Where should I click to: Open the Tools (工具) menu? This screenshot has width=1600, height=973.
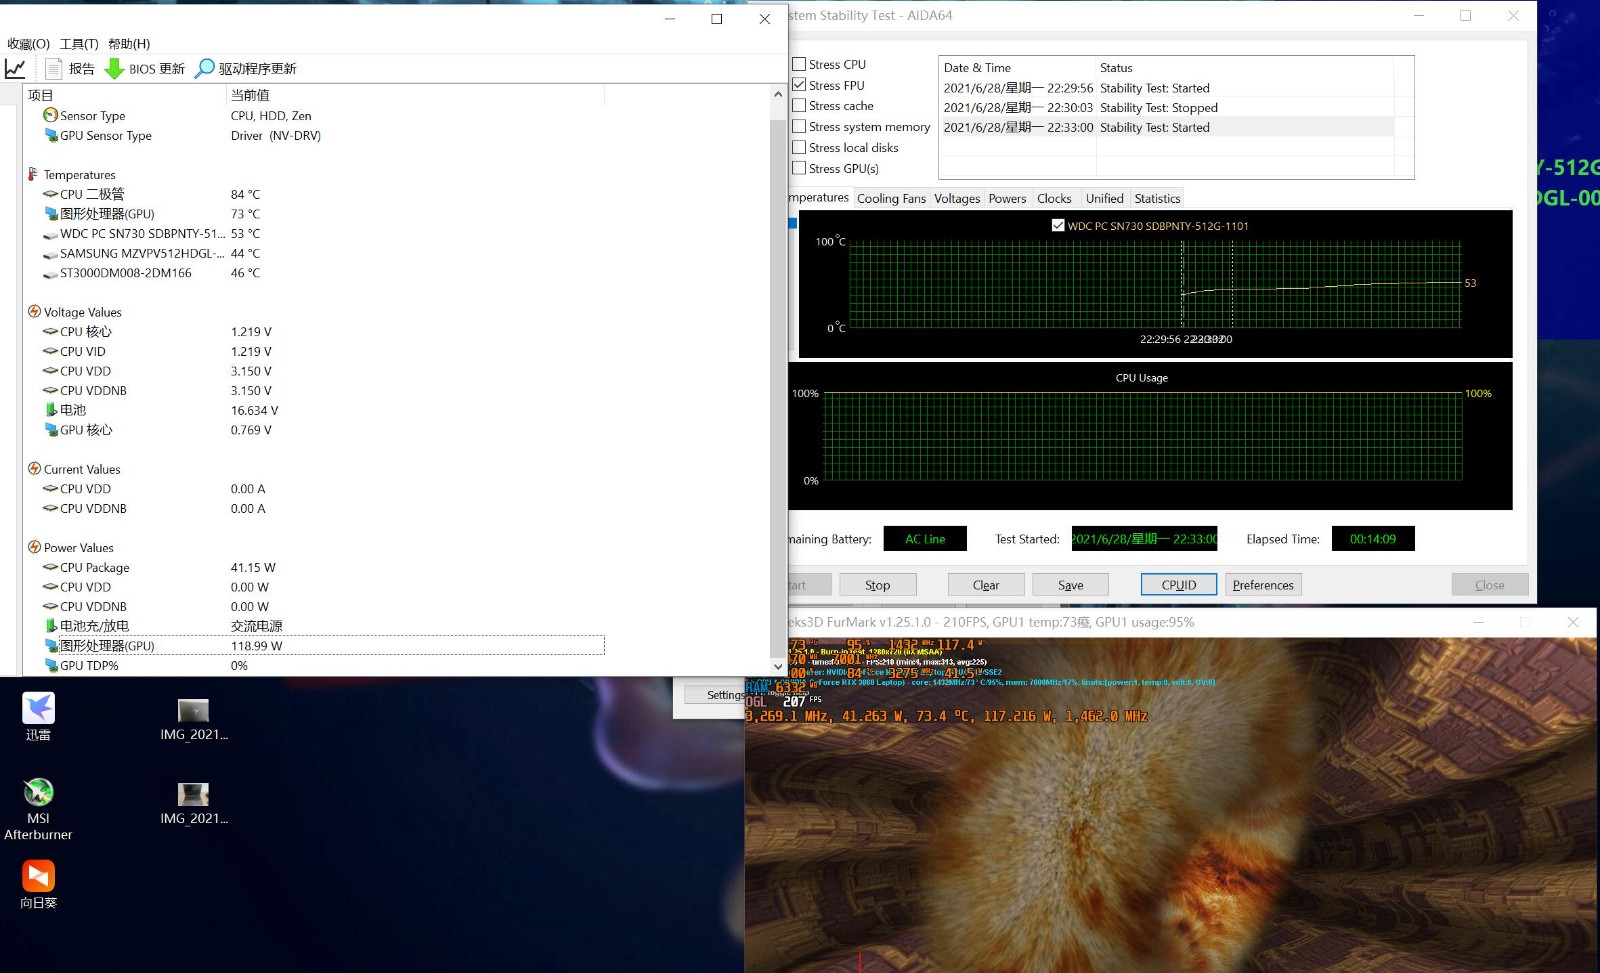click(x=79, y=44)
